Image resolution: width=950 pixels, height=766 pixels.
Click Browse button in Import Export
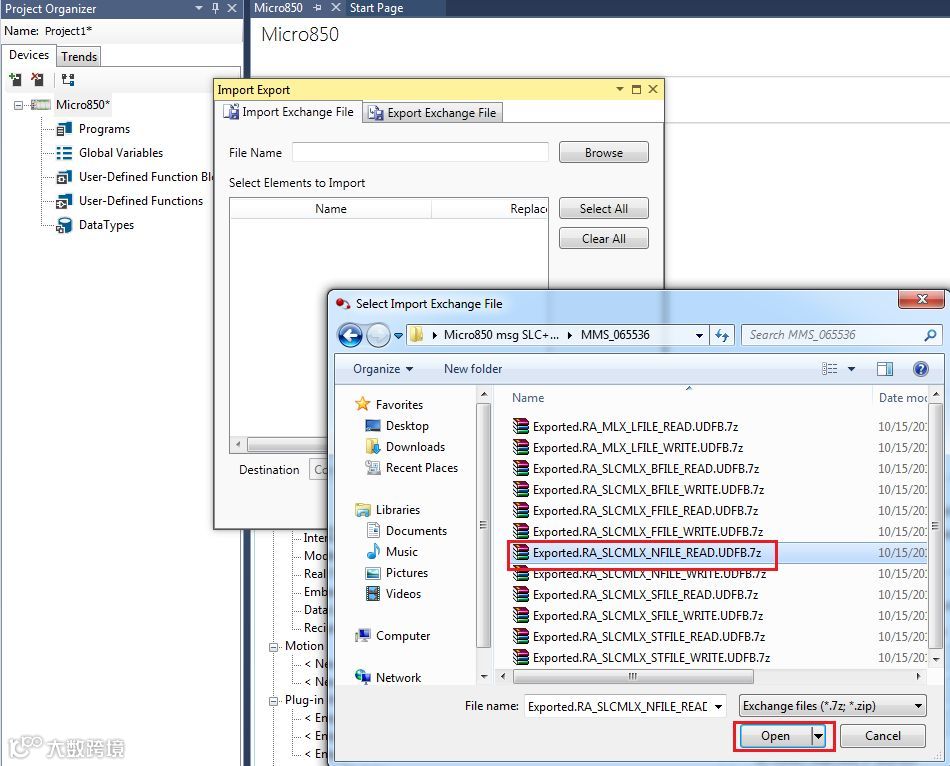[603, 153]
